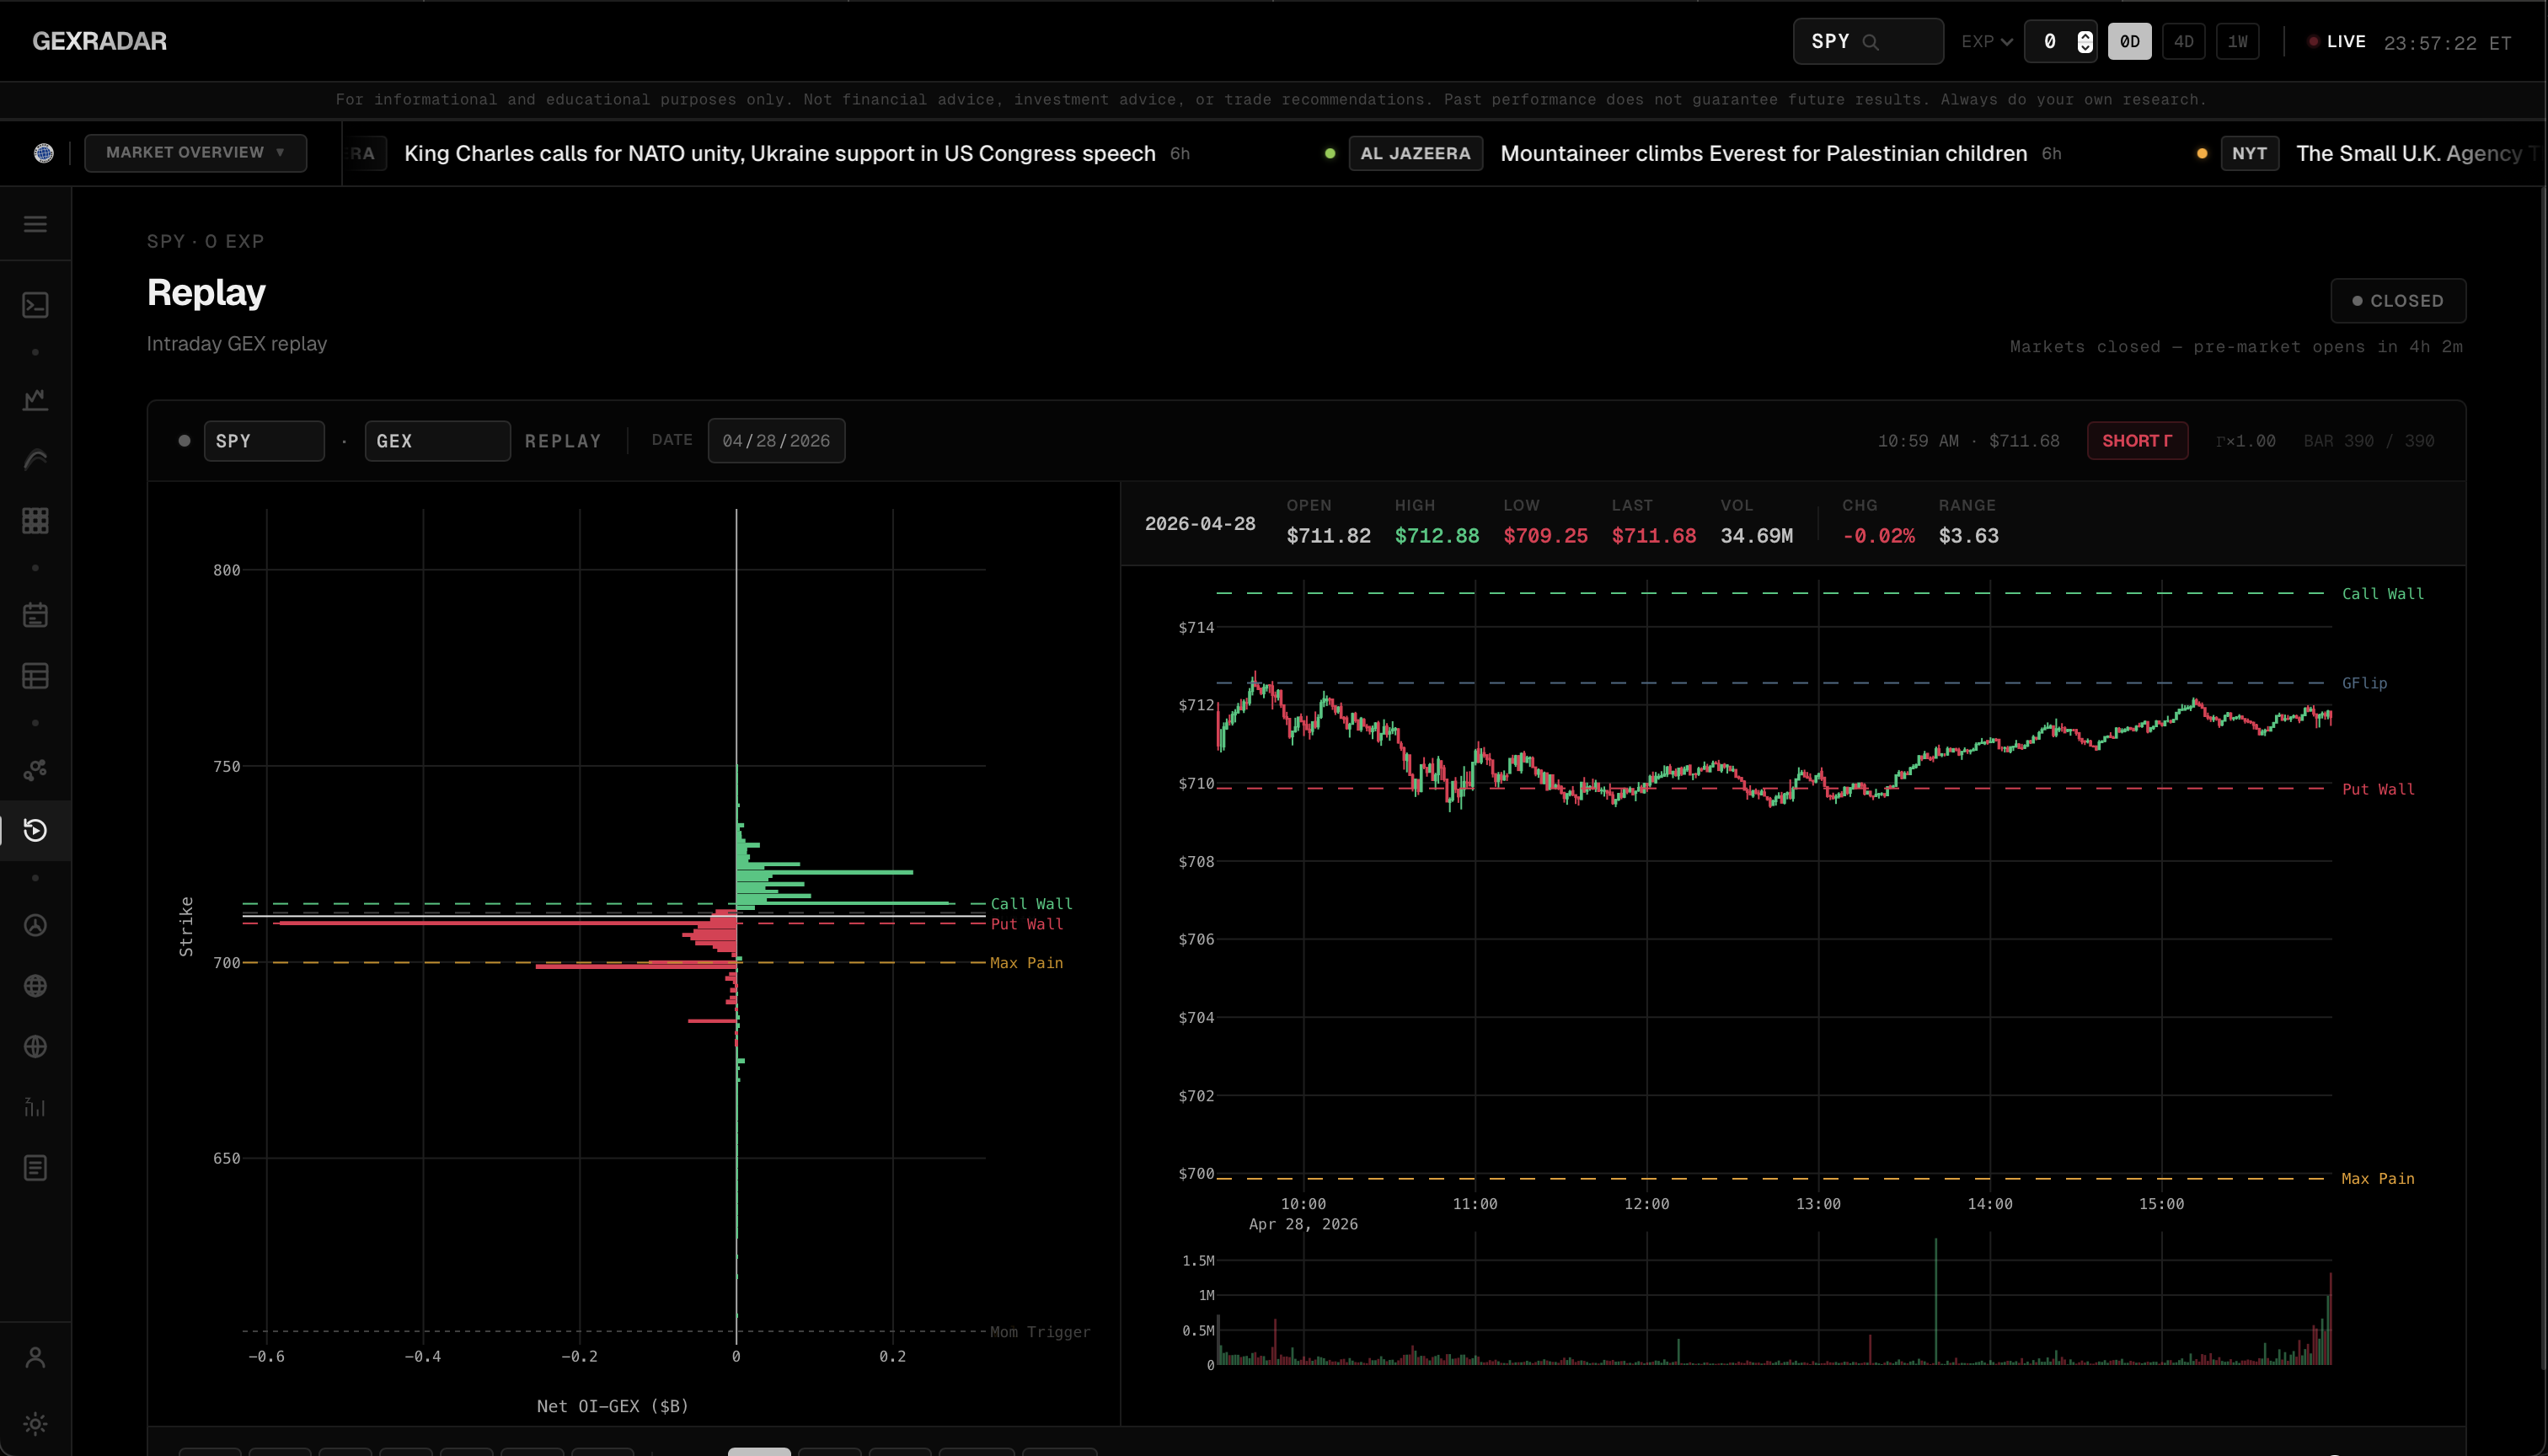Open the table layout sidebar icon
The height and width of the screenshot is (1456, 2548).
click(35, 676)
